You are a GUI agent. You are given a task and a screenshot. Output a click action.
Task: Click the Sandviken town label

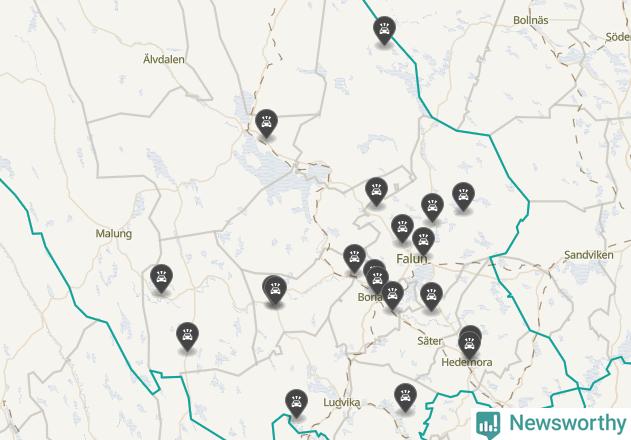[x=588, y=255]
